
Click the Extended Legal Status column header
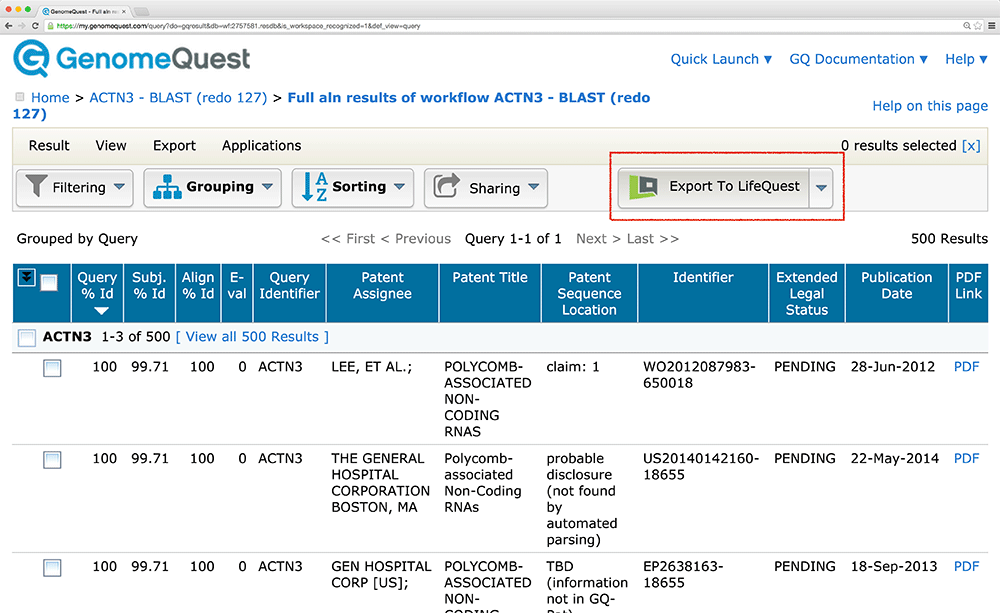pos(807,293)
